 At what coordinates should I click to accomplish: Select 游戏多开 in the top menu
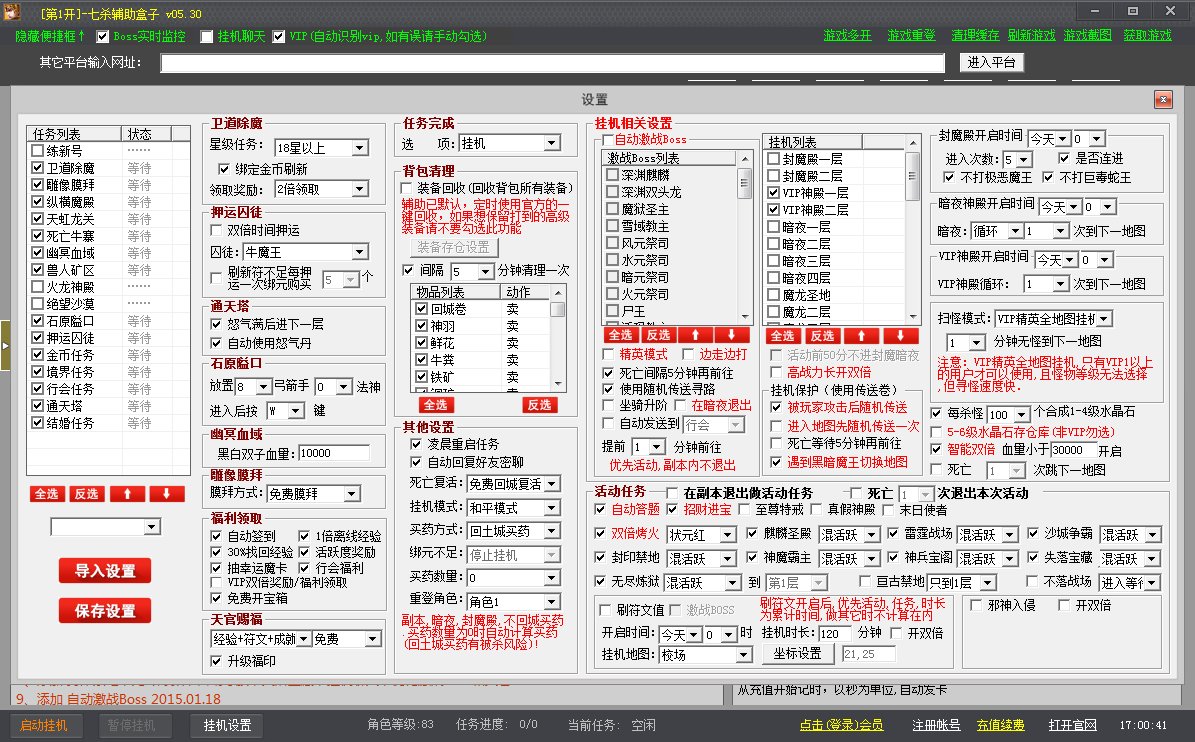[848, 34]
